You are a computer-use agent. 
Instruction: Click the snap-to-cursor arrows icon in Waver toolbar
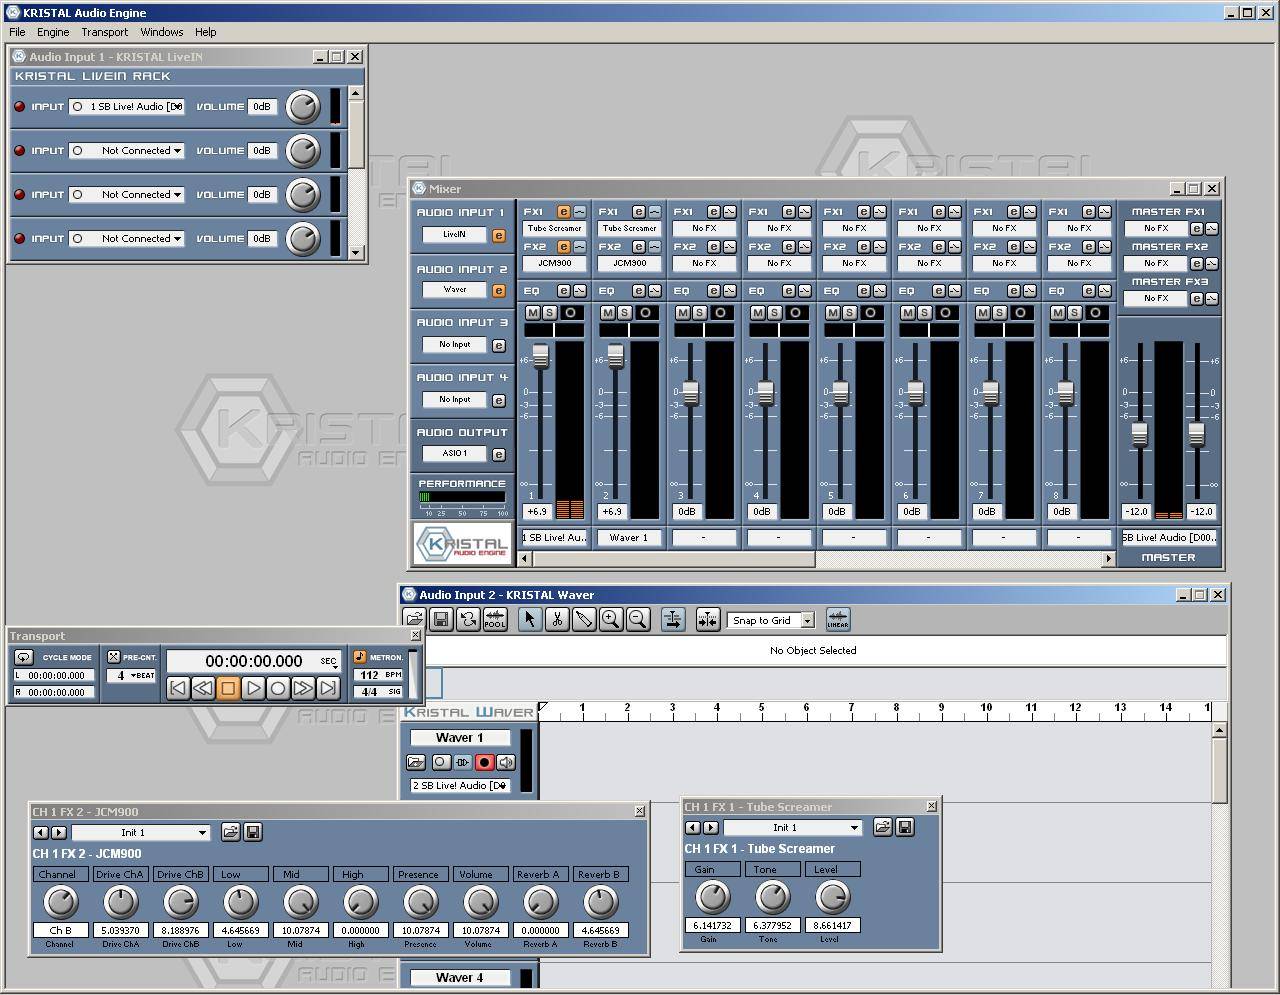tap(707, 620)
